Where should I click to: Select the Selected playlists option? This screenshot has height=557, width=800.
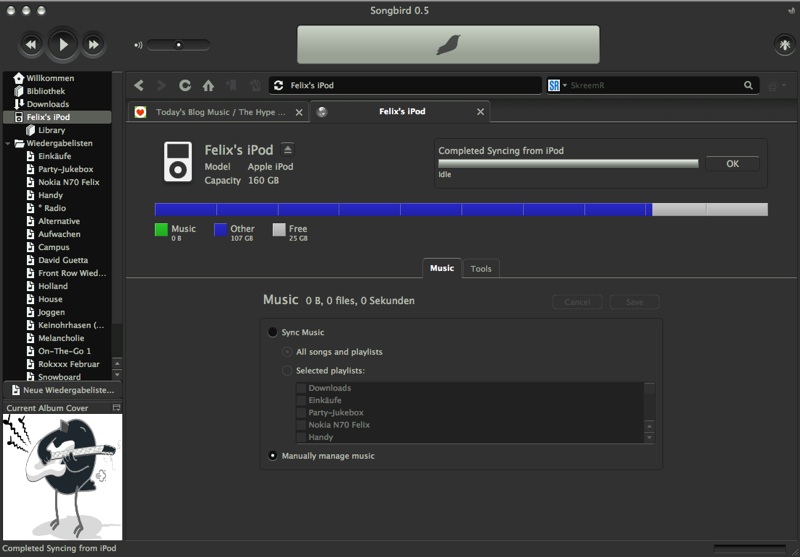287,371
